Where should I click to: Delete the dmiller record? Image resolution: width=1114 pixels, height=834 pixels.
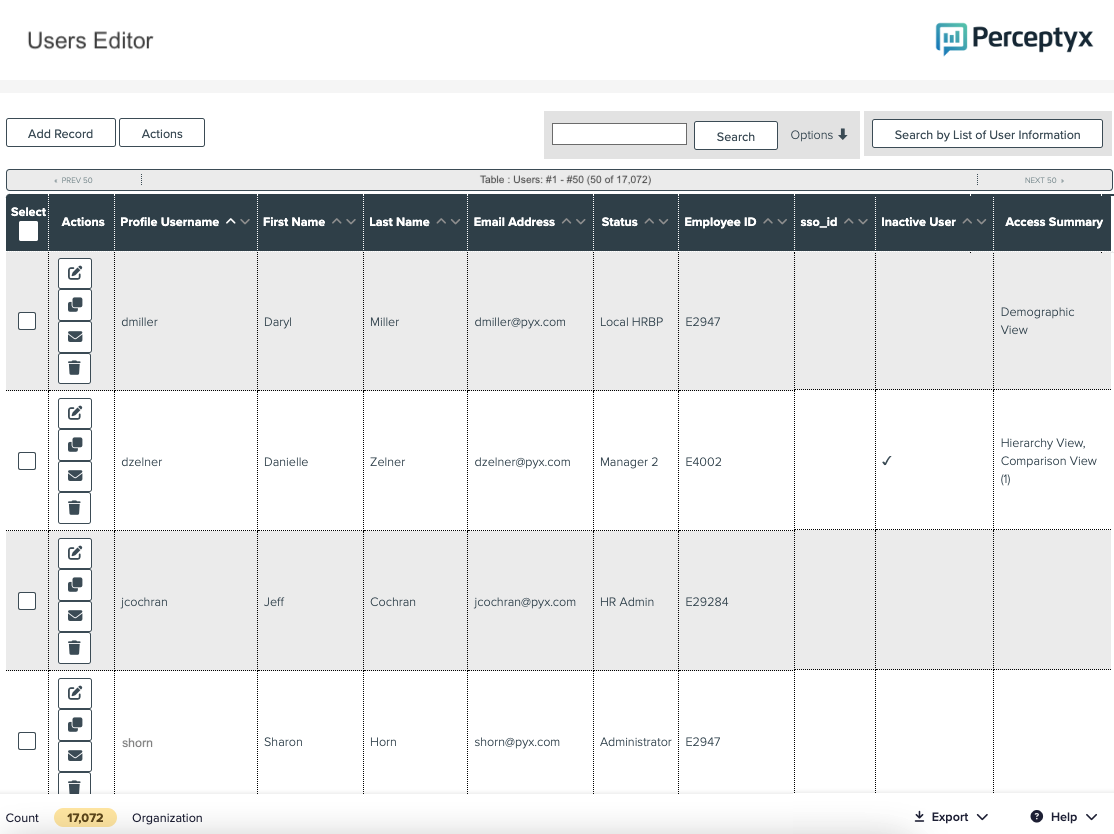coord(75,368)
